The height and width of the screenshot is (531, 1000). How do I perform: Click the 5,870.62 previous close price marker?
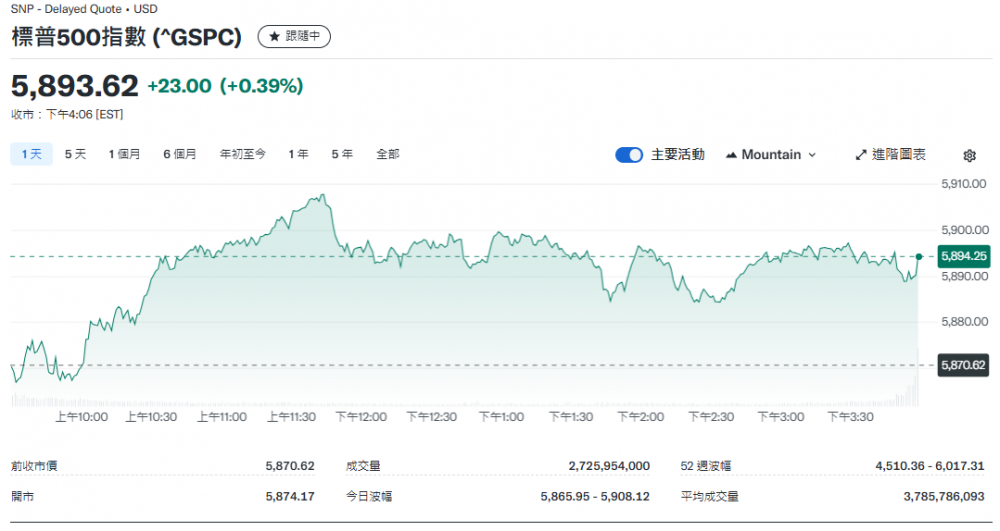click(963, 365)
